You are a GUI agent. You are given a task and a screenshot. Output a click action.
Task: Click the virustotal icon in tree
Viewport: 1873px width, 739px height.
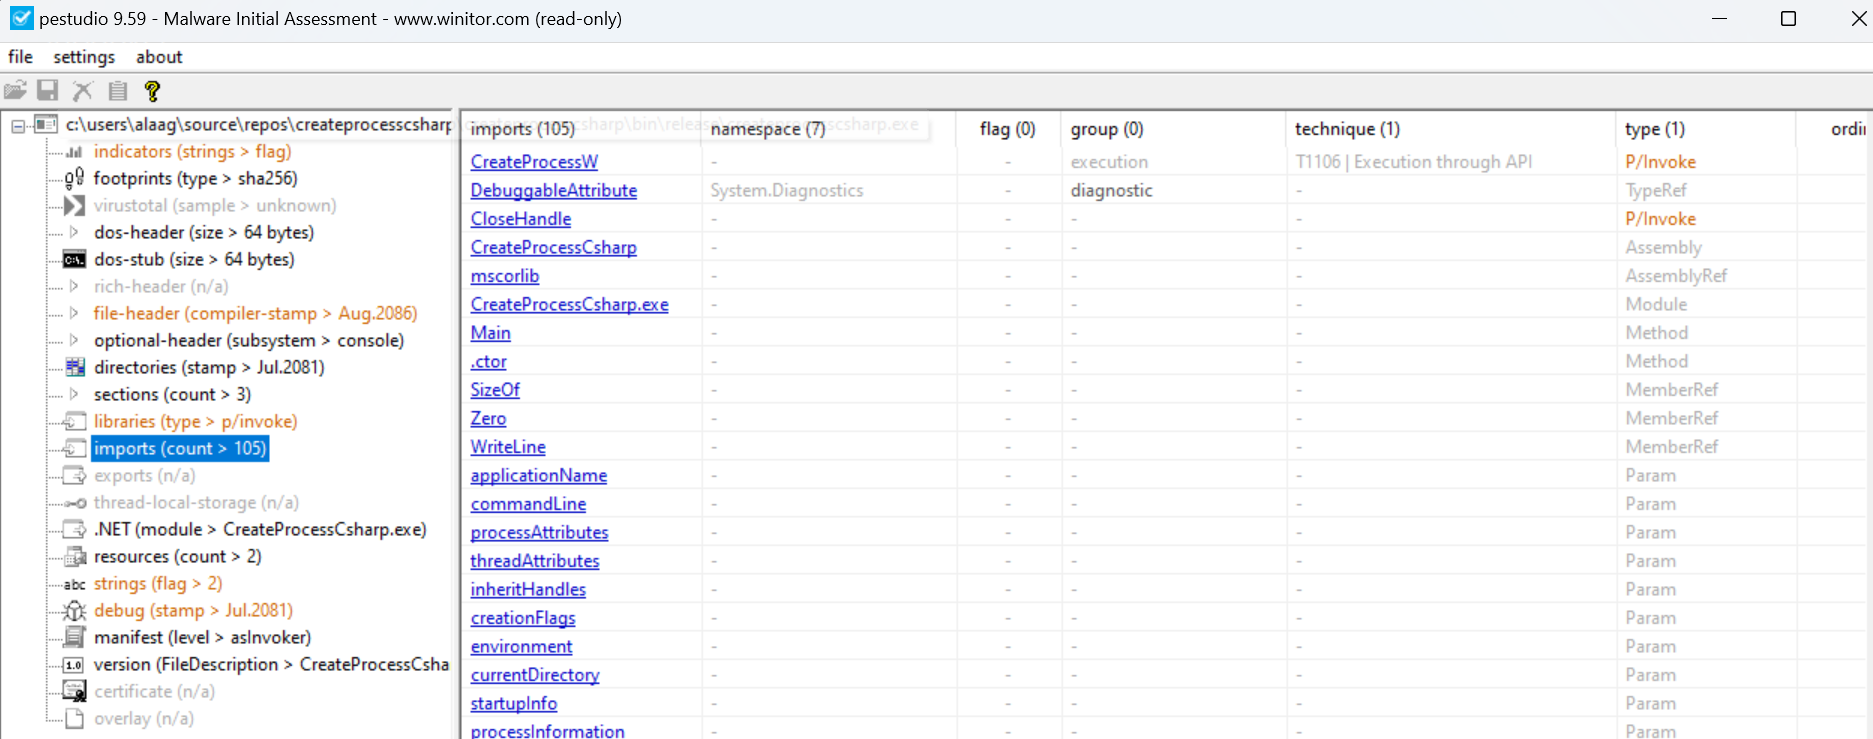coord(74,206)
